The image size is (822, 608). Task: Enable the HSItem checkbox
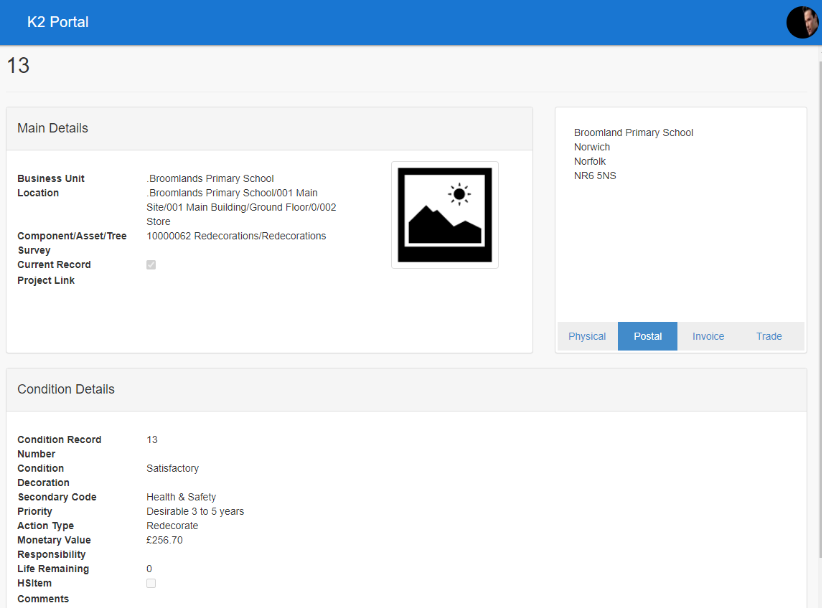coord(151,583)
